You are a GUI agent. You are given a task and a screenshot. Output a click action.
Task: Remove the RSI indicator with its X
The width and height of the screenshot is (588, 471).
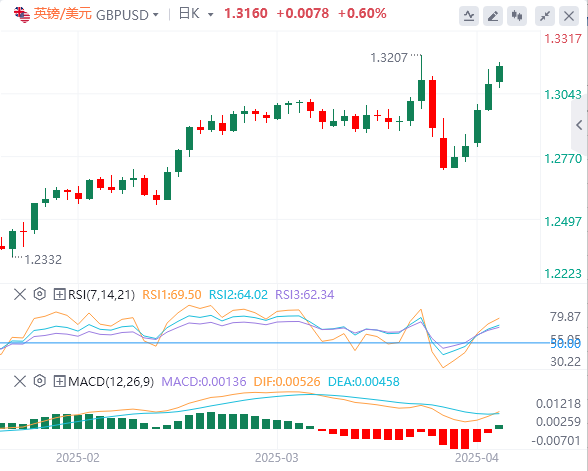point(20,294)
